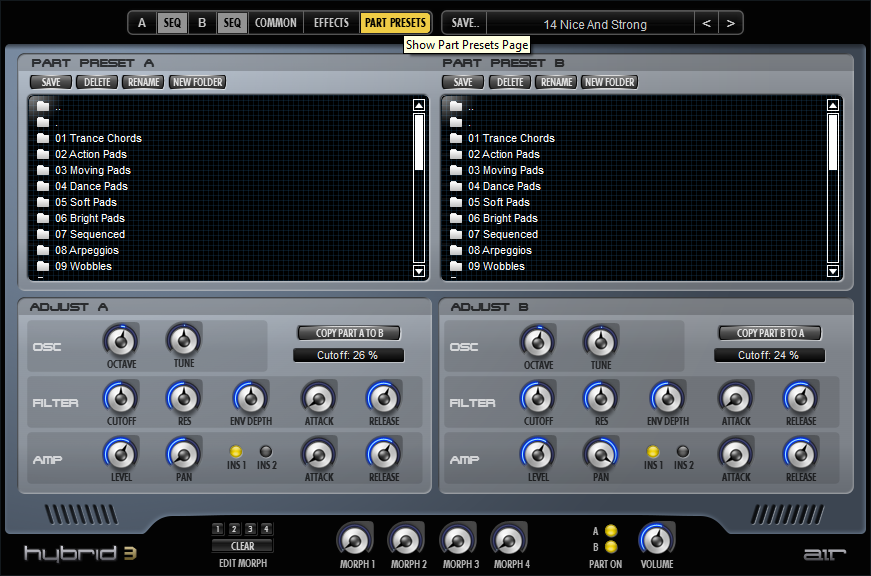
Task: Toggle INS 2 in Adjust A
Action: click(266, 452)
